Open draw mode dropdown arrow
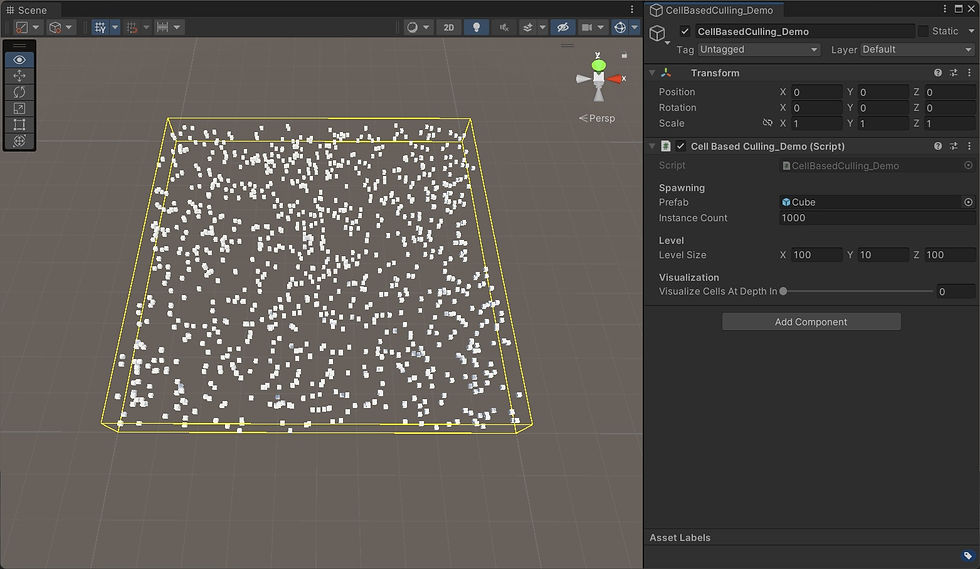The image size is (980, 569). [x=426, y=28]
